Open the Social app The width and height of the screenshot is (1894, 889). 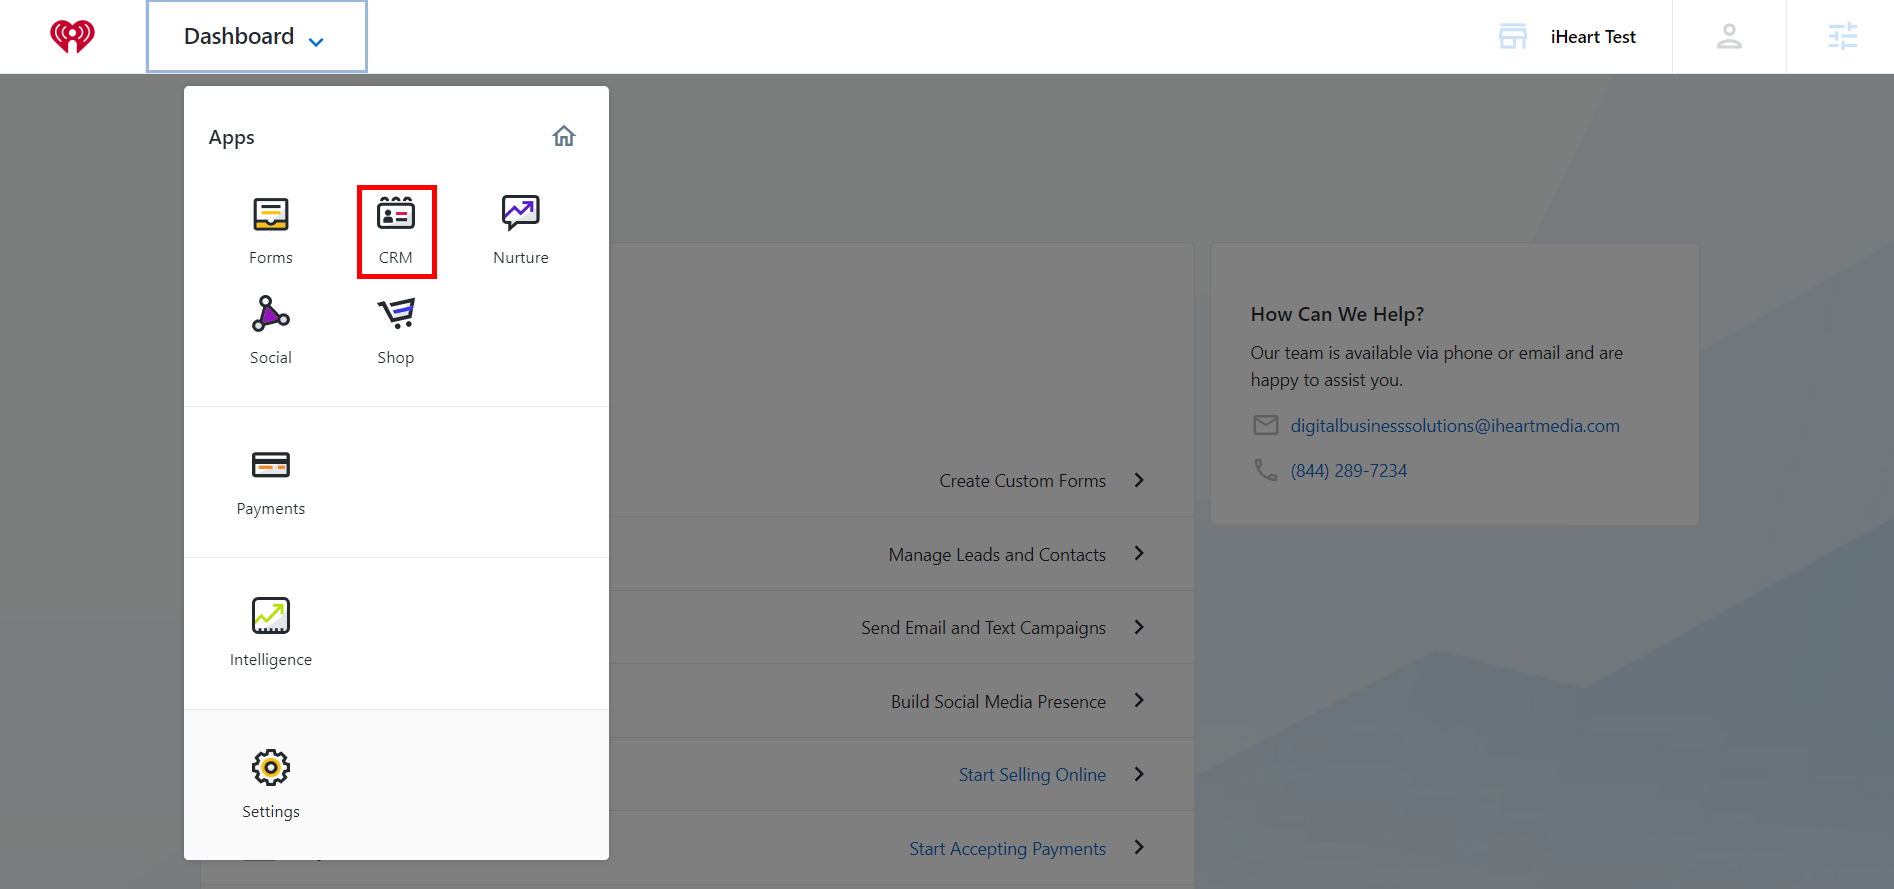[x=271, y=331]
